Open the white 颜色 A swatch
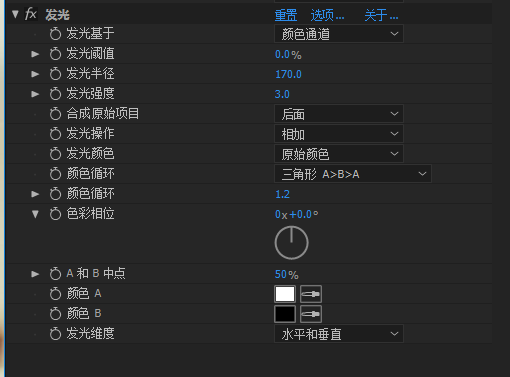 [x=285, y=294]
